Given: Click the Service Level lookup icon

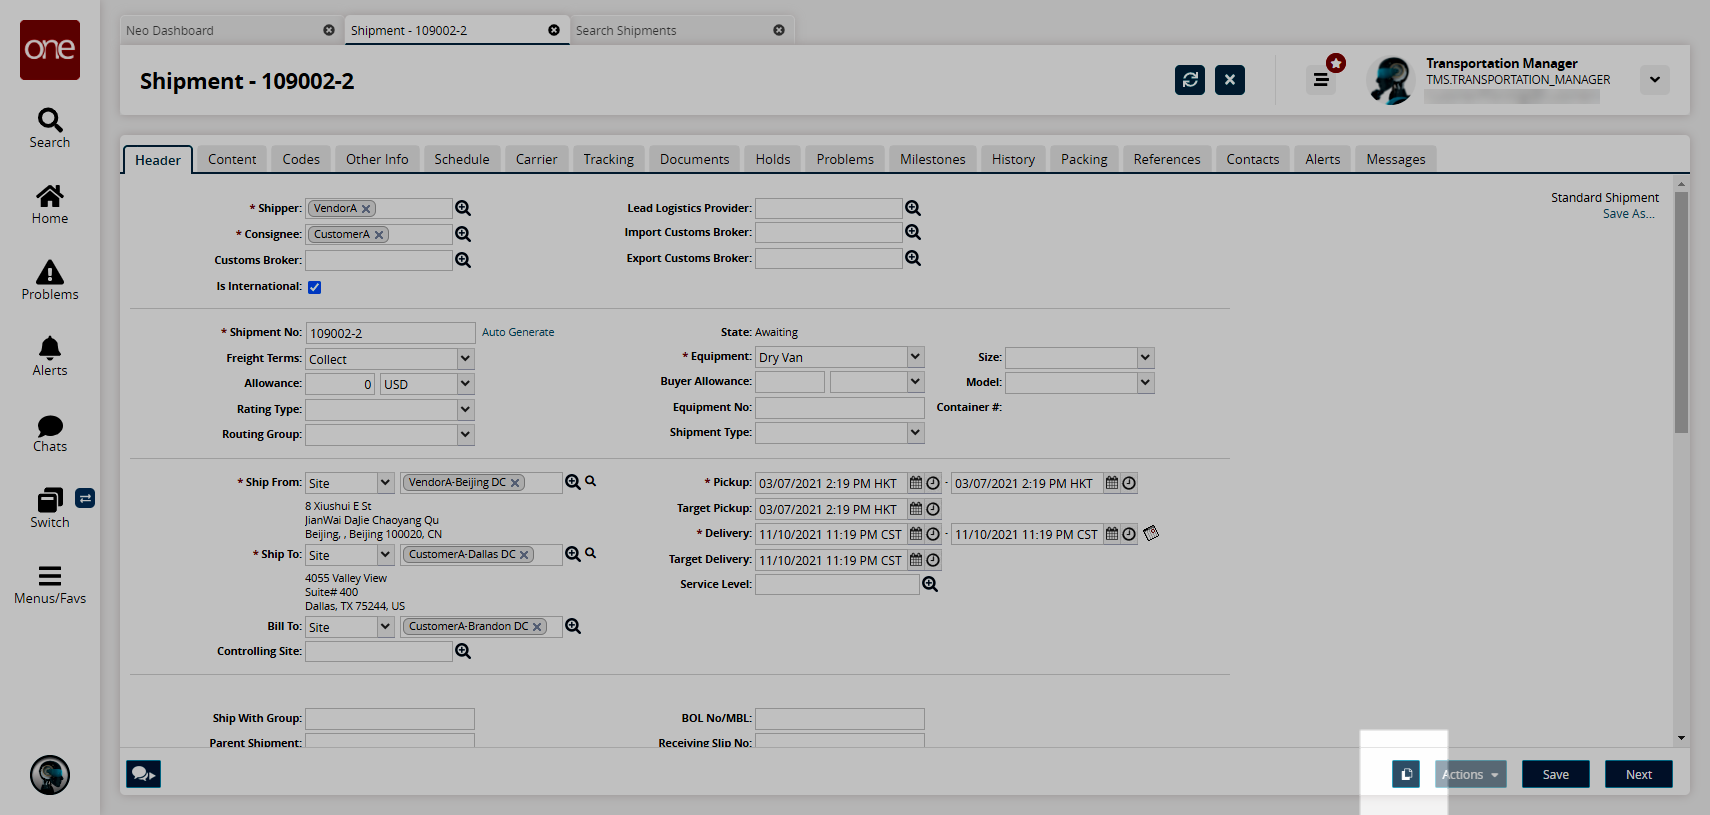Looking at the screenshot, I should tap(930, 584).
